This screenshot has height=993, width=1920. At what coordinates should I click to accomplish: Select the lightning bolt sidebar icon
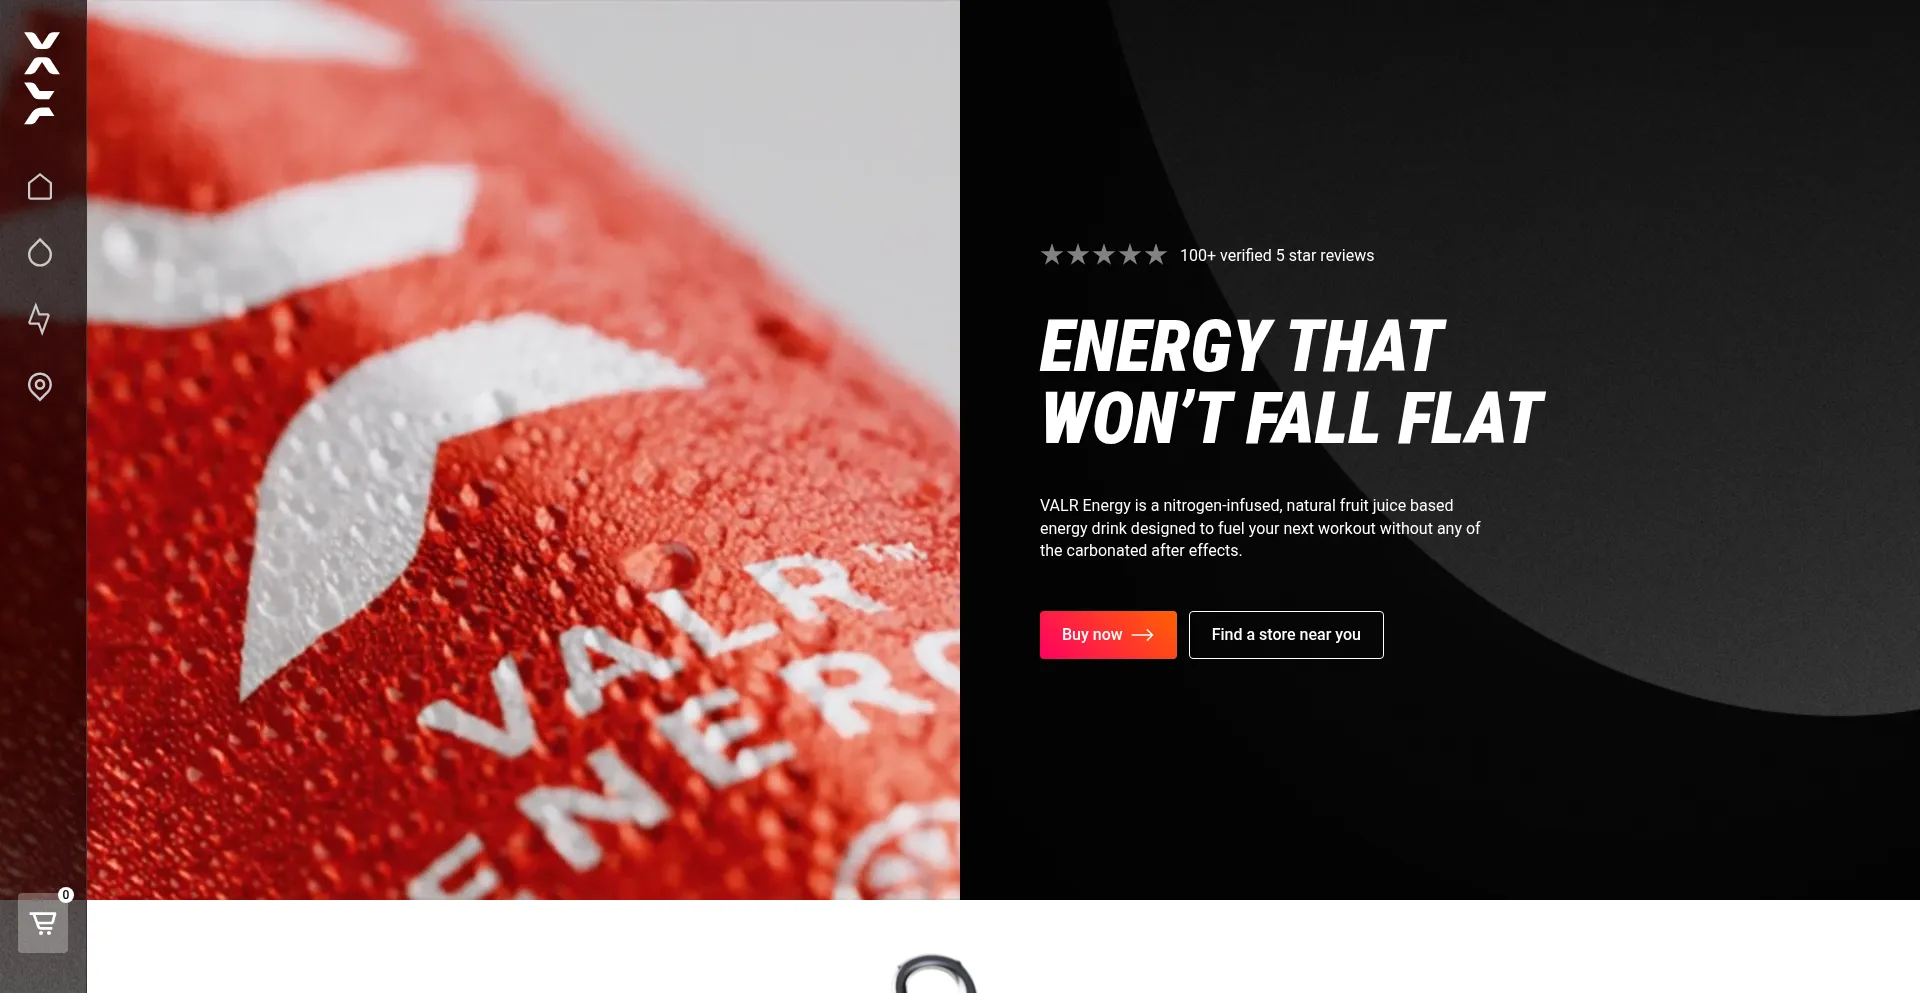pyautogui.click(x=39, y=319)
